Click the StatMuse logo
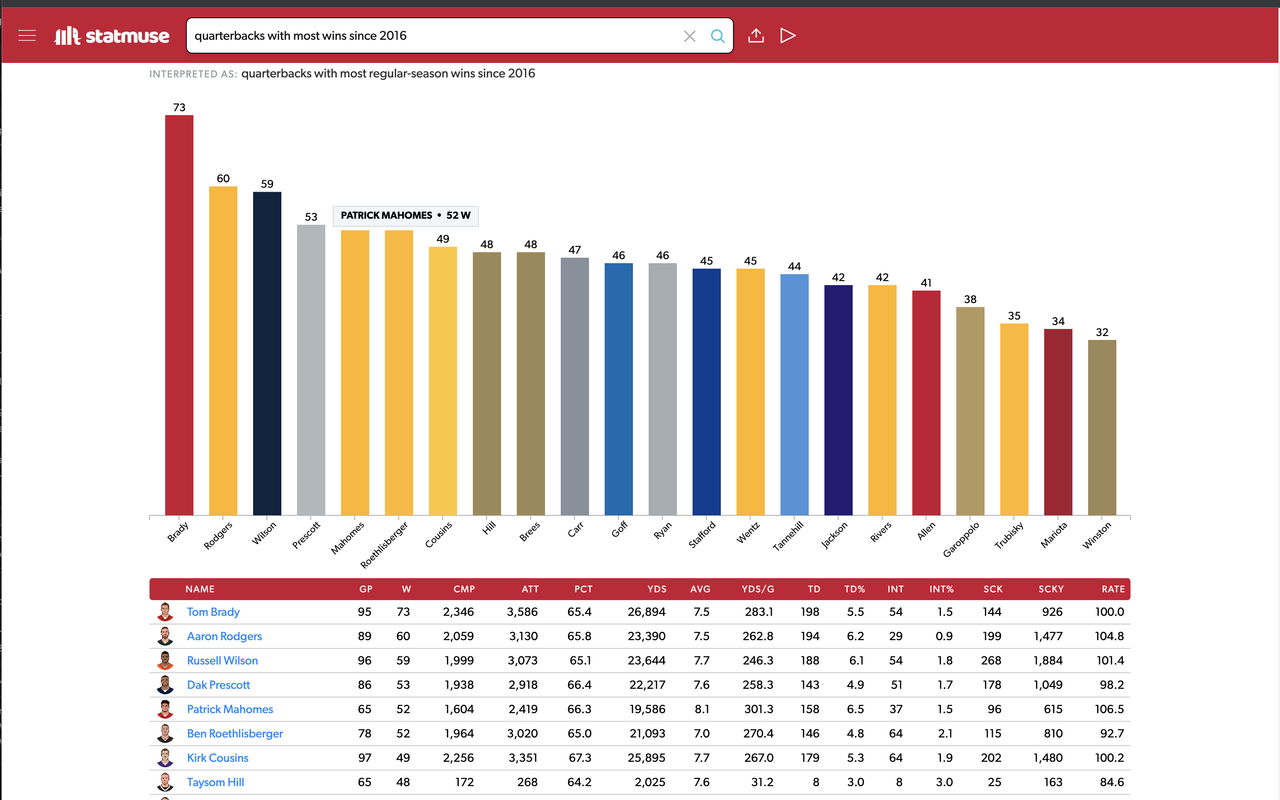1280x800 pixels. (x=112, y=36)
